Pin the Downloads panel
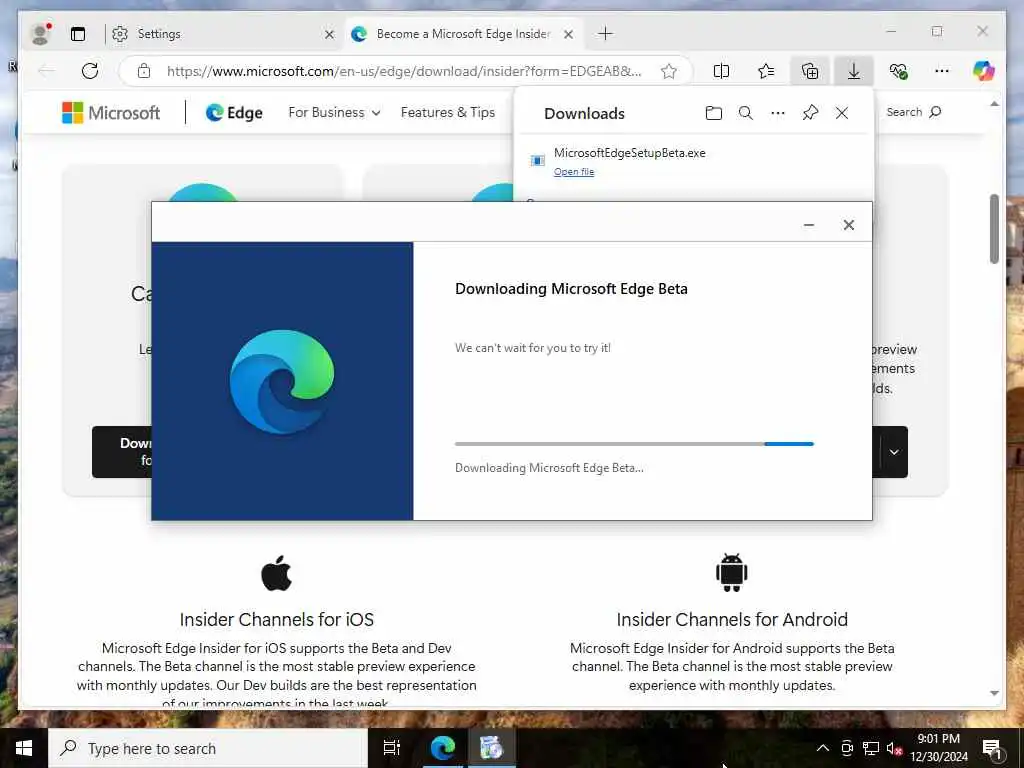Viewport: 1024px width, 768px height. (810, 113)
